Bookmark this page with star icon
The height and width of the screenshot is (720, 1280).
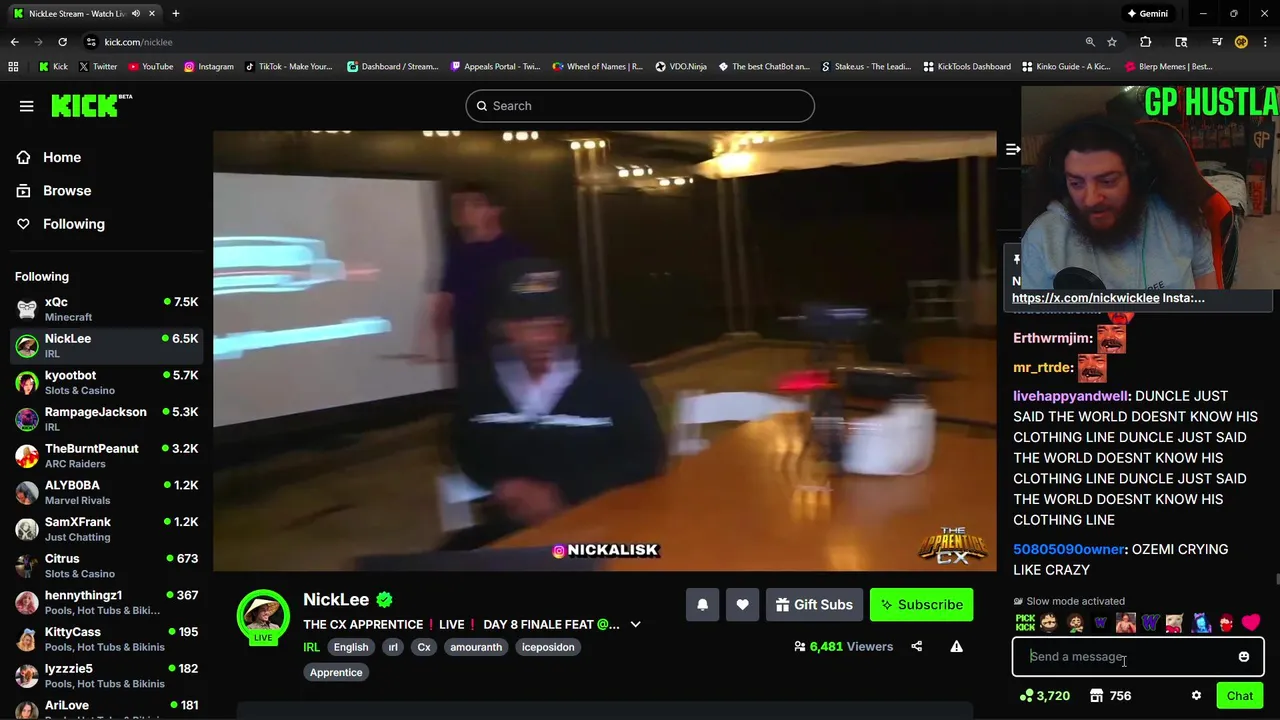click(x=1112, y=42)
